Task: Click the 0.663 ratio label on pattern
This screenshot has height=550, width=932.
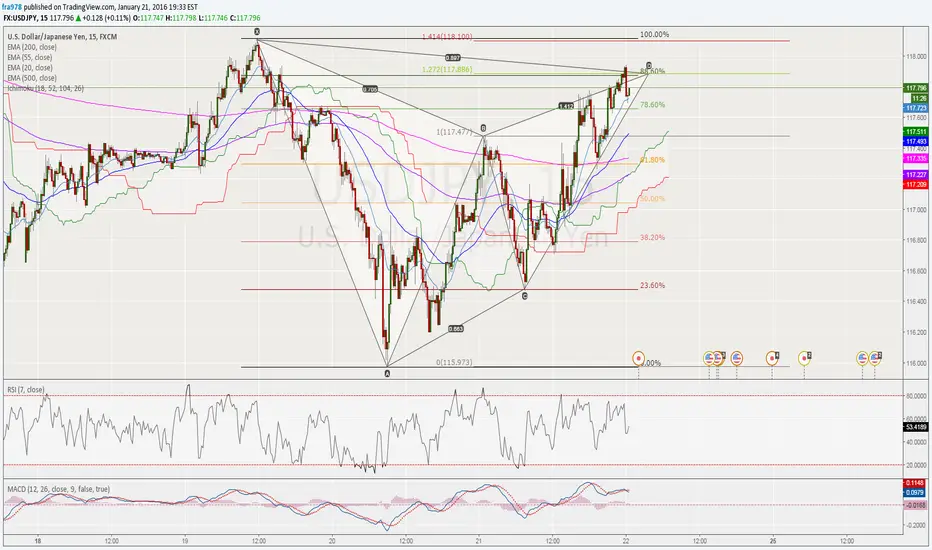Action: tap(455, 328)
